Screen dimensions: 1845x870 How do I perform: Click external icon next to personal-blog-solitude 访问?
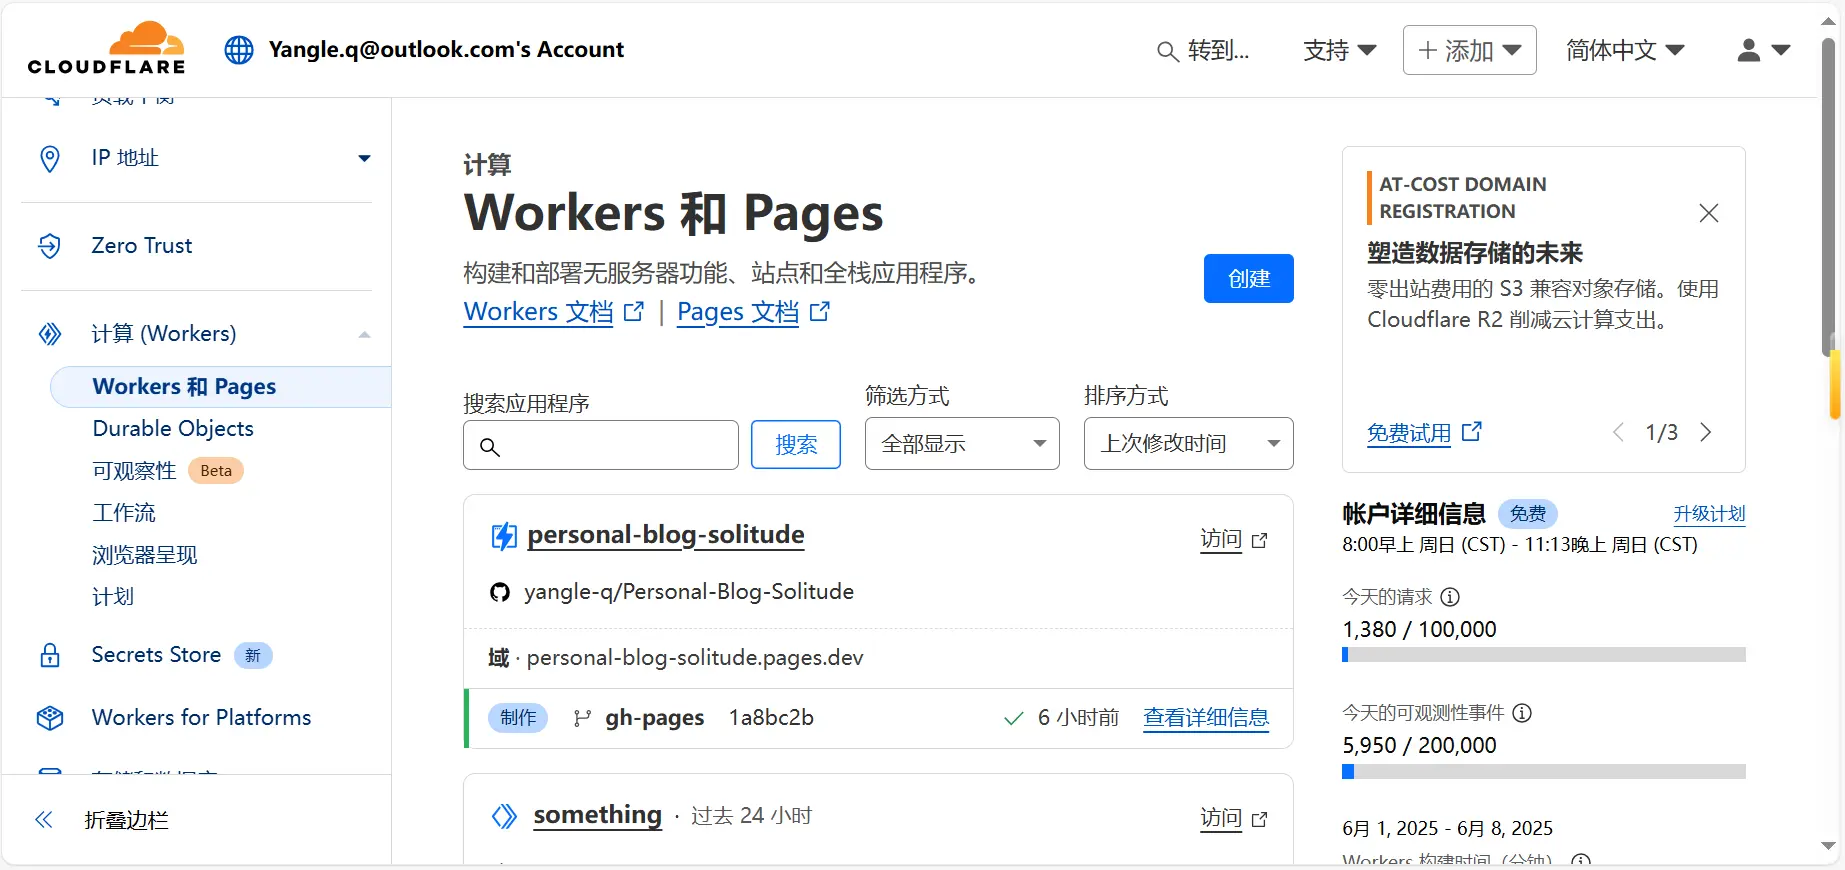1260,540
